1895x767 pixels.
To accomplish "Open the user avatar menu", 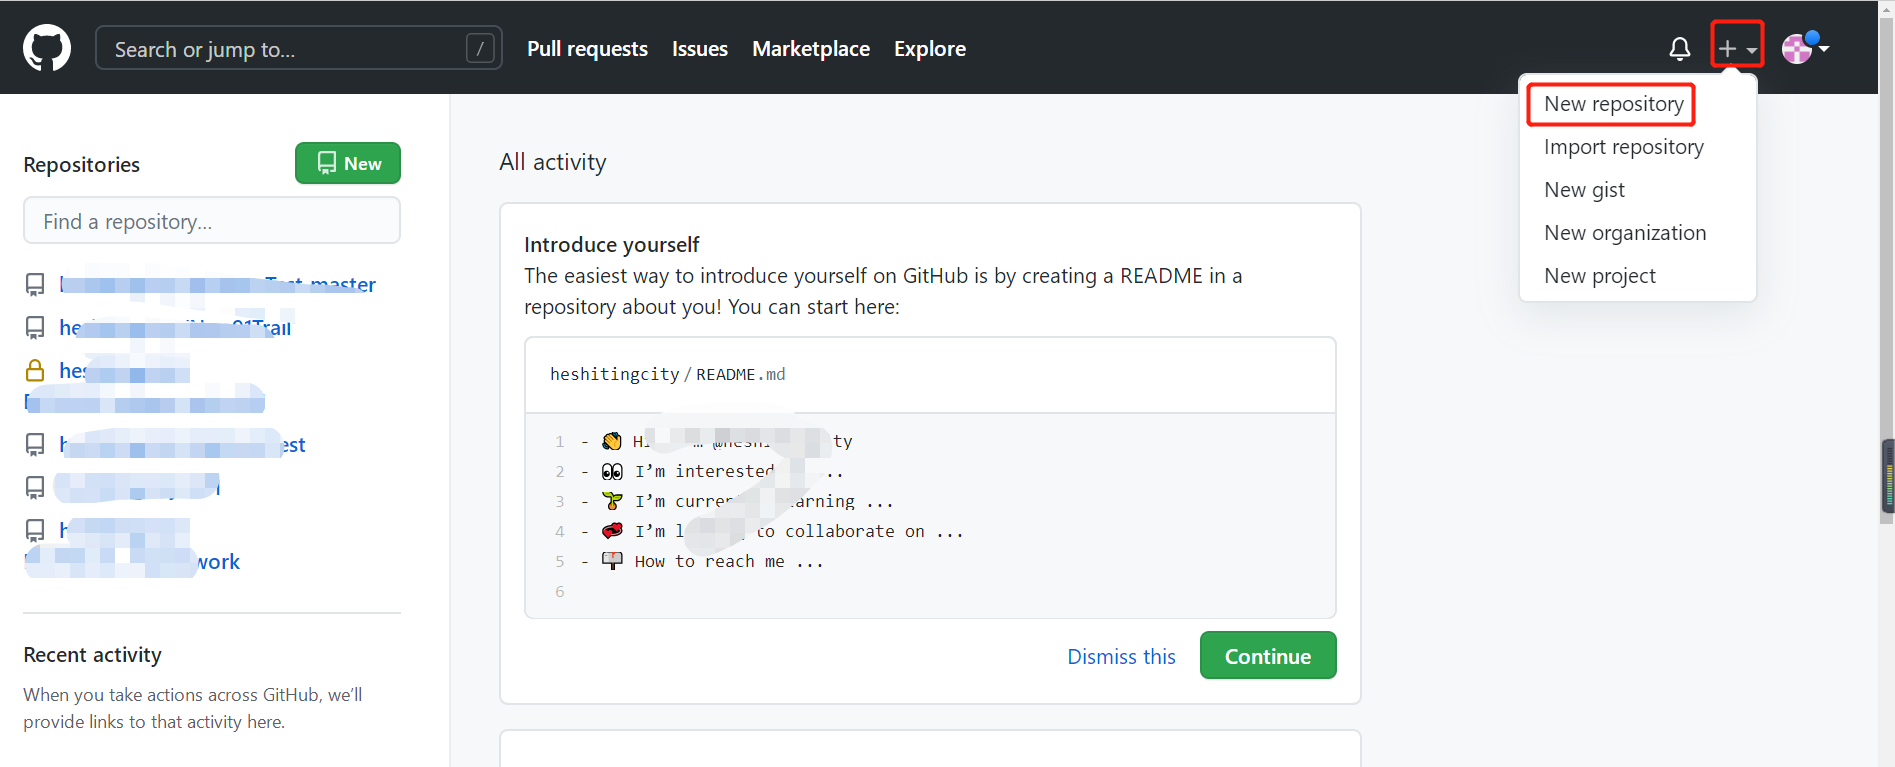I will tap(1806, 48).
